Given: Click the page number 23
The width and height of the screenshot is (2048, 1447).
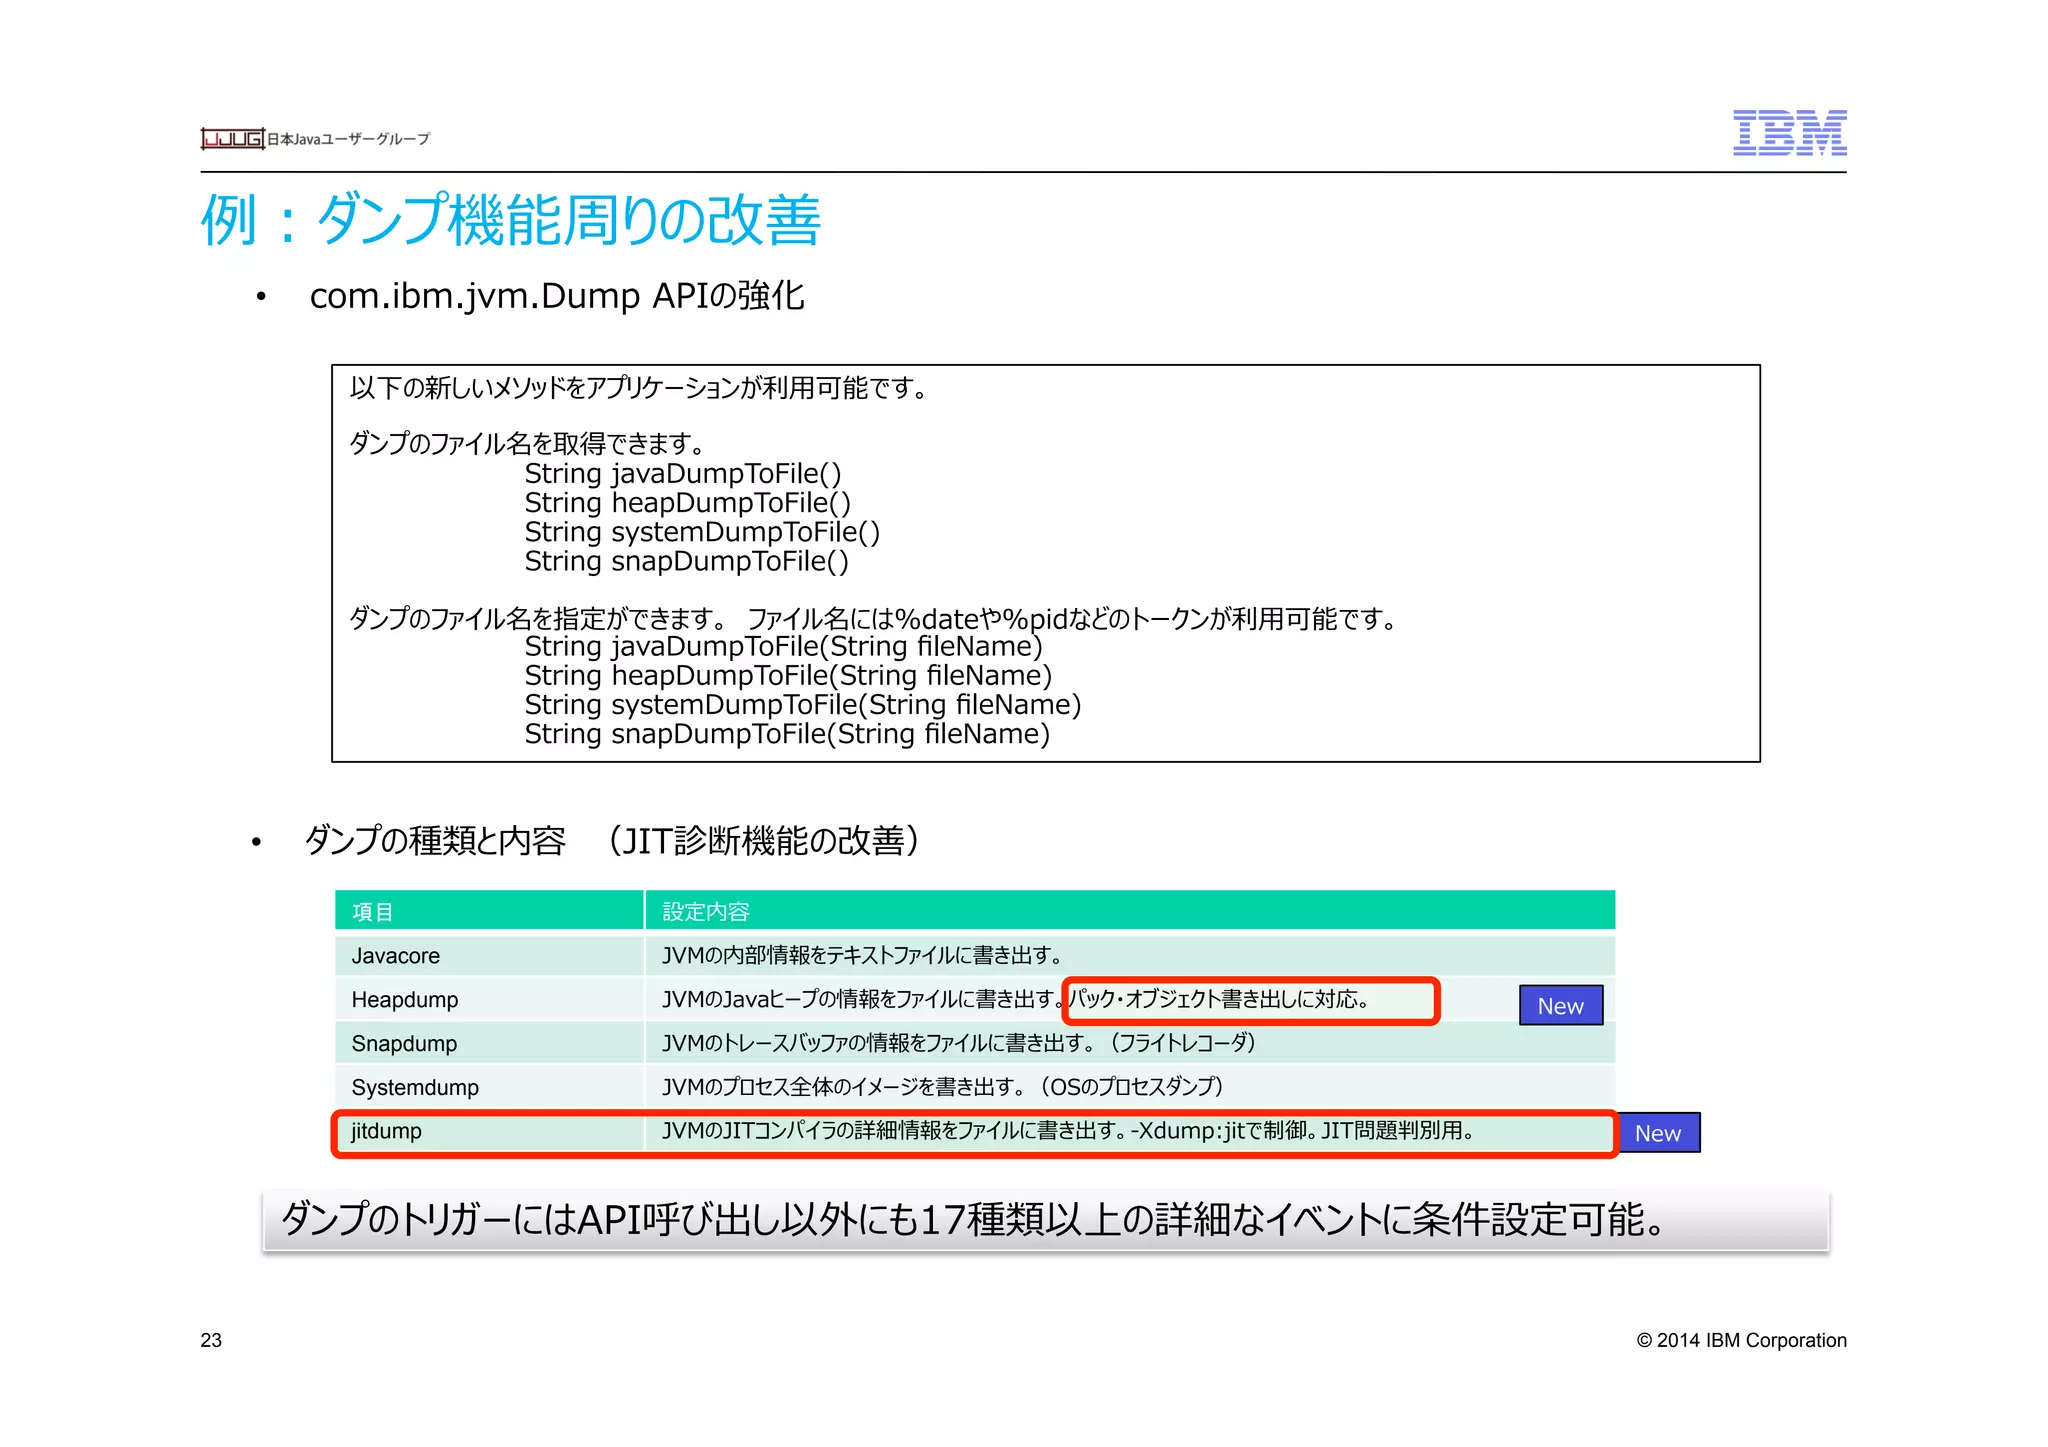Looking at the screenshot, I should coord(211,1340).
